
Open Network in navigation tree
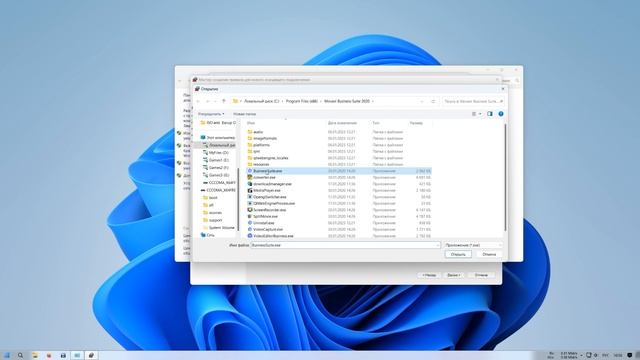coord(207,235)
